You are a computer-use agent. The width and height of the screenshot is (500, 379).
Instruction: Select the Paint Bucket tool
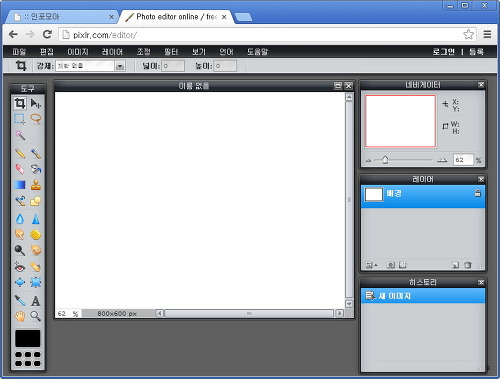[36, 169]
